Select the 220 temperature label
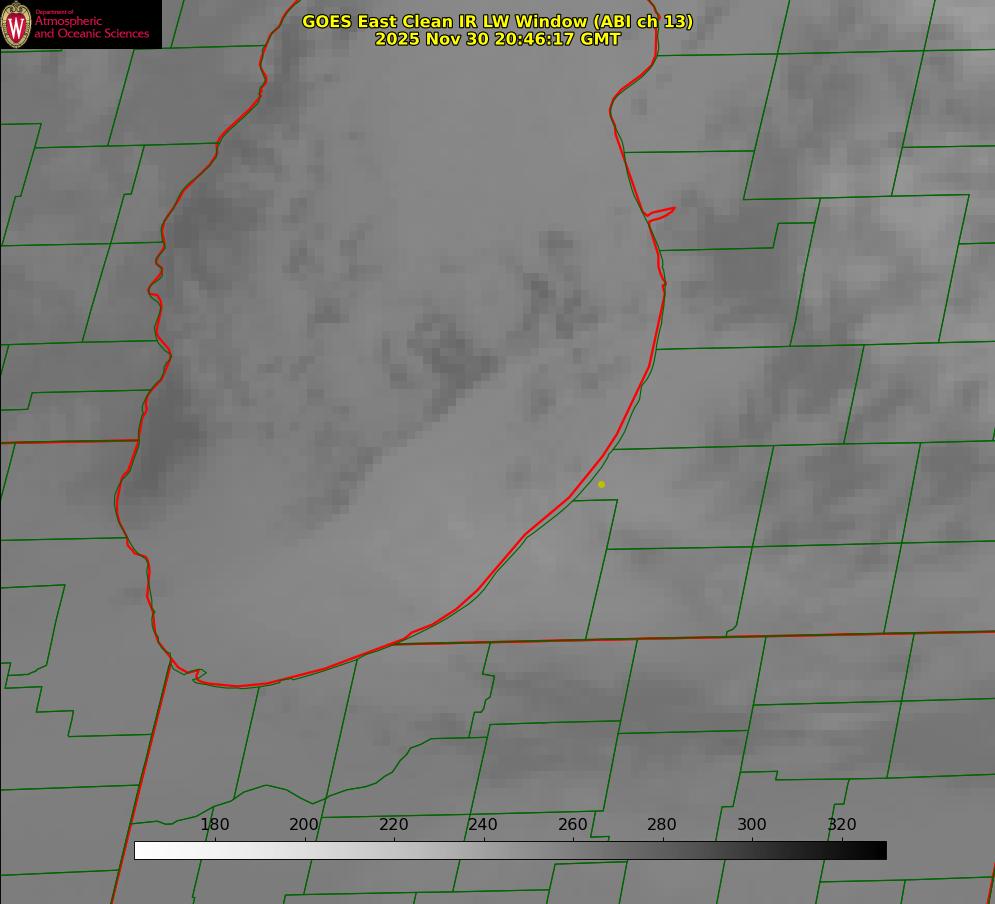 [x=394, y=824]
